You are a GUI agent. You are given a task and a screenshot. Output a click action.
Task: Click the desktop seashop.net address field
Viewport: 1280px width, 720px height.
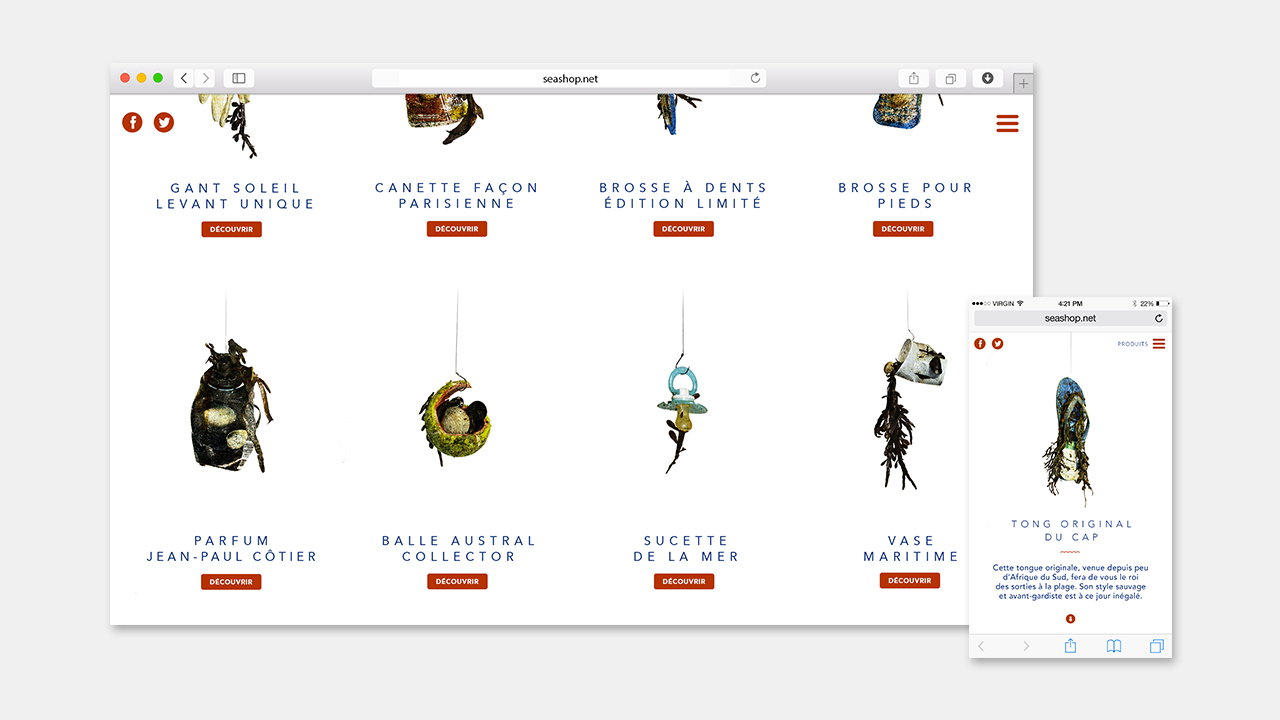568,78
